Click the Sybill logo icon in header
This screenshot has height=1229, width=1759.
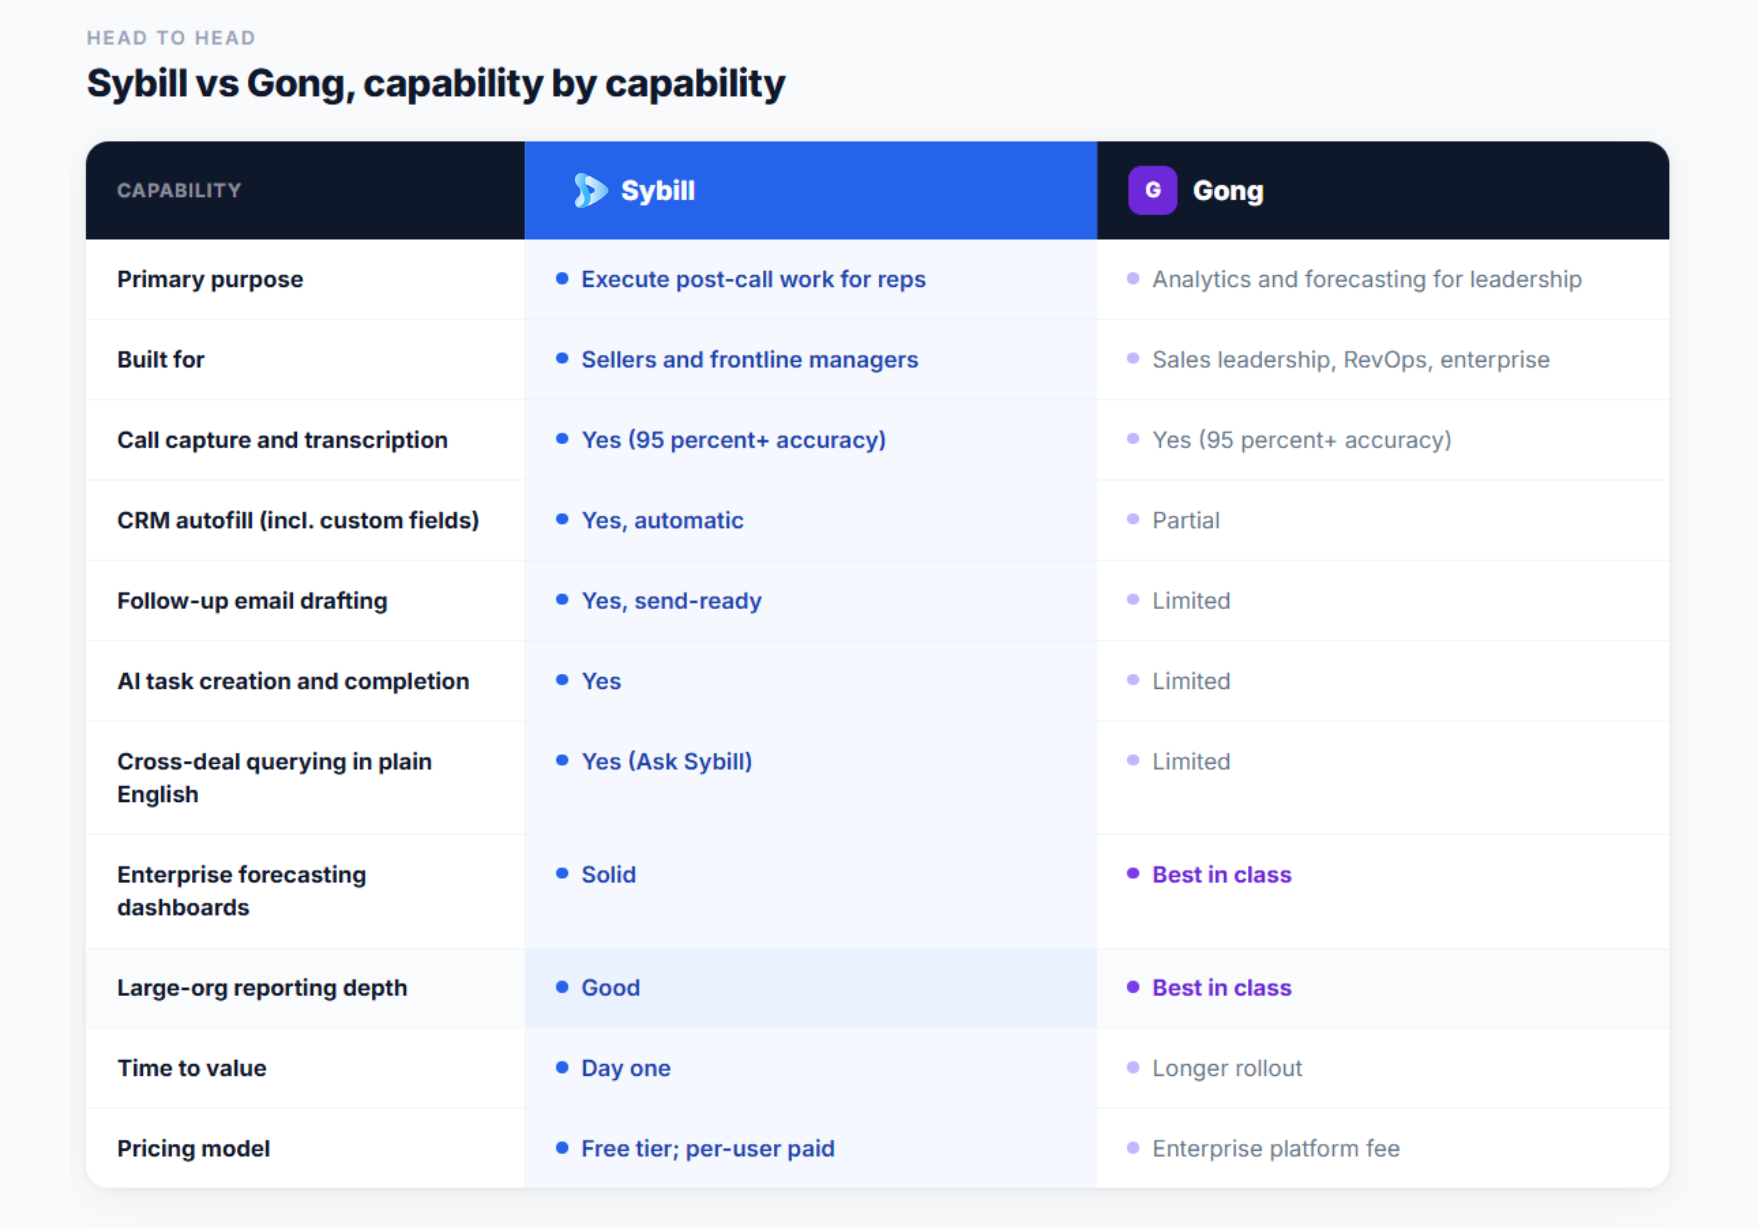pos(590,190)
